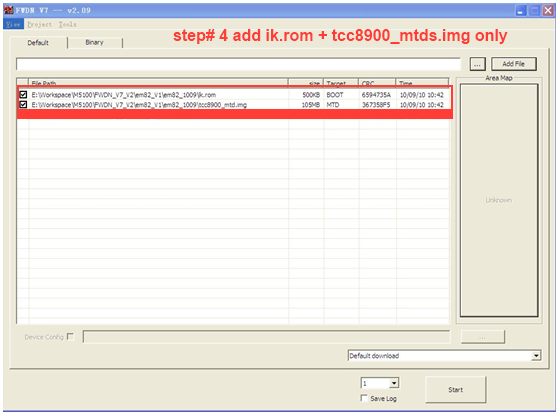
Task: Expand the Default download dropdown
Action: [536, 356]
